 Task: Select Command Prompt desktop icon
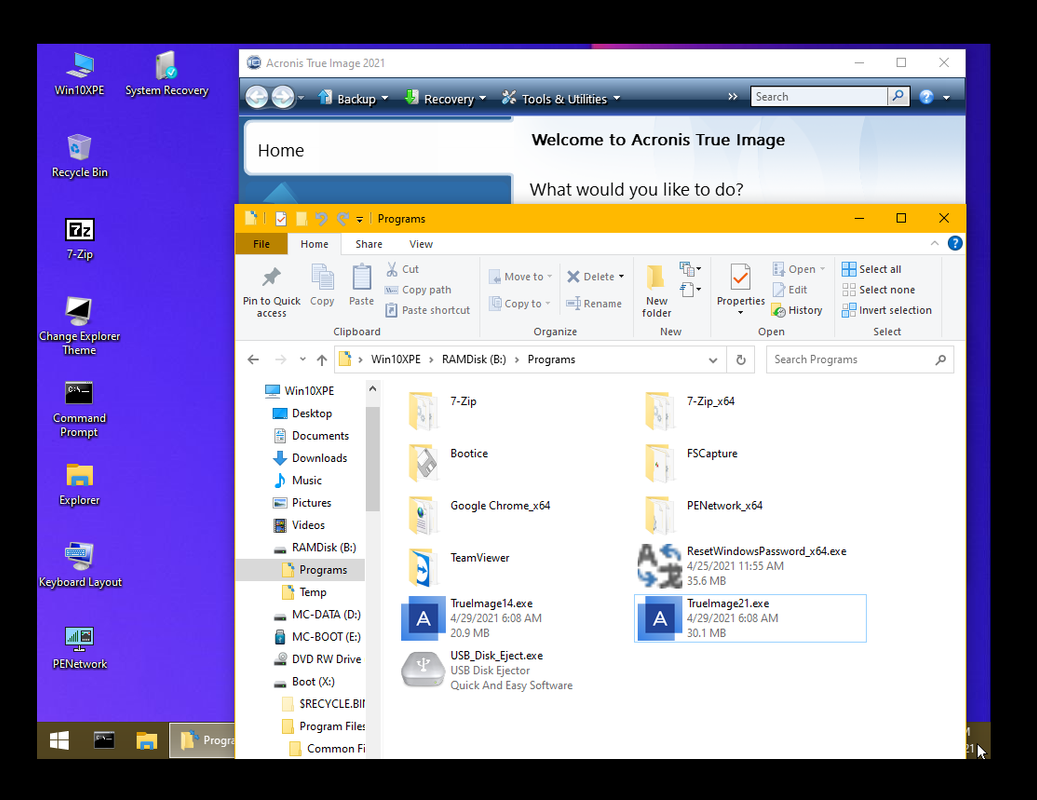[x=79, y=409]
